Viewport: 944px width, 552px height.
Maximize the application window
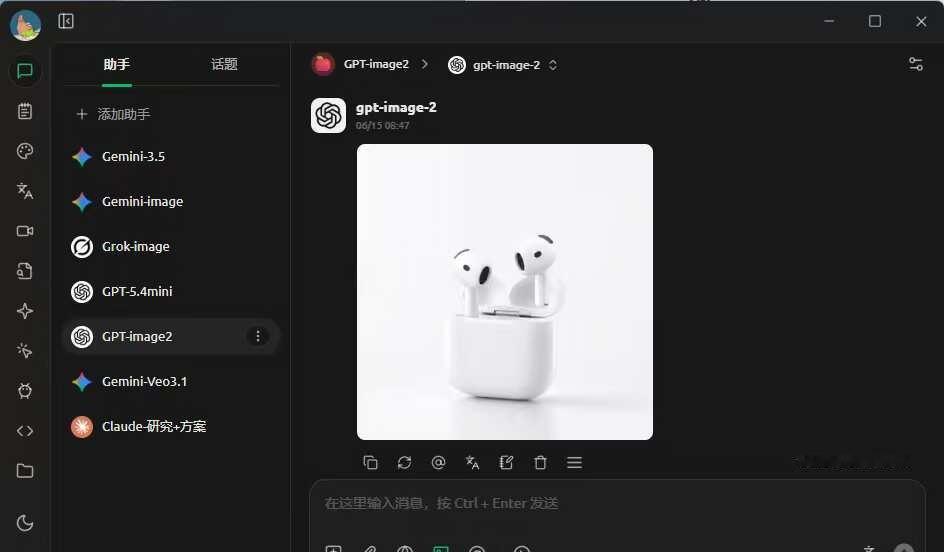[875, 22]
